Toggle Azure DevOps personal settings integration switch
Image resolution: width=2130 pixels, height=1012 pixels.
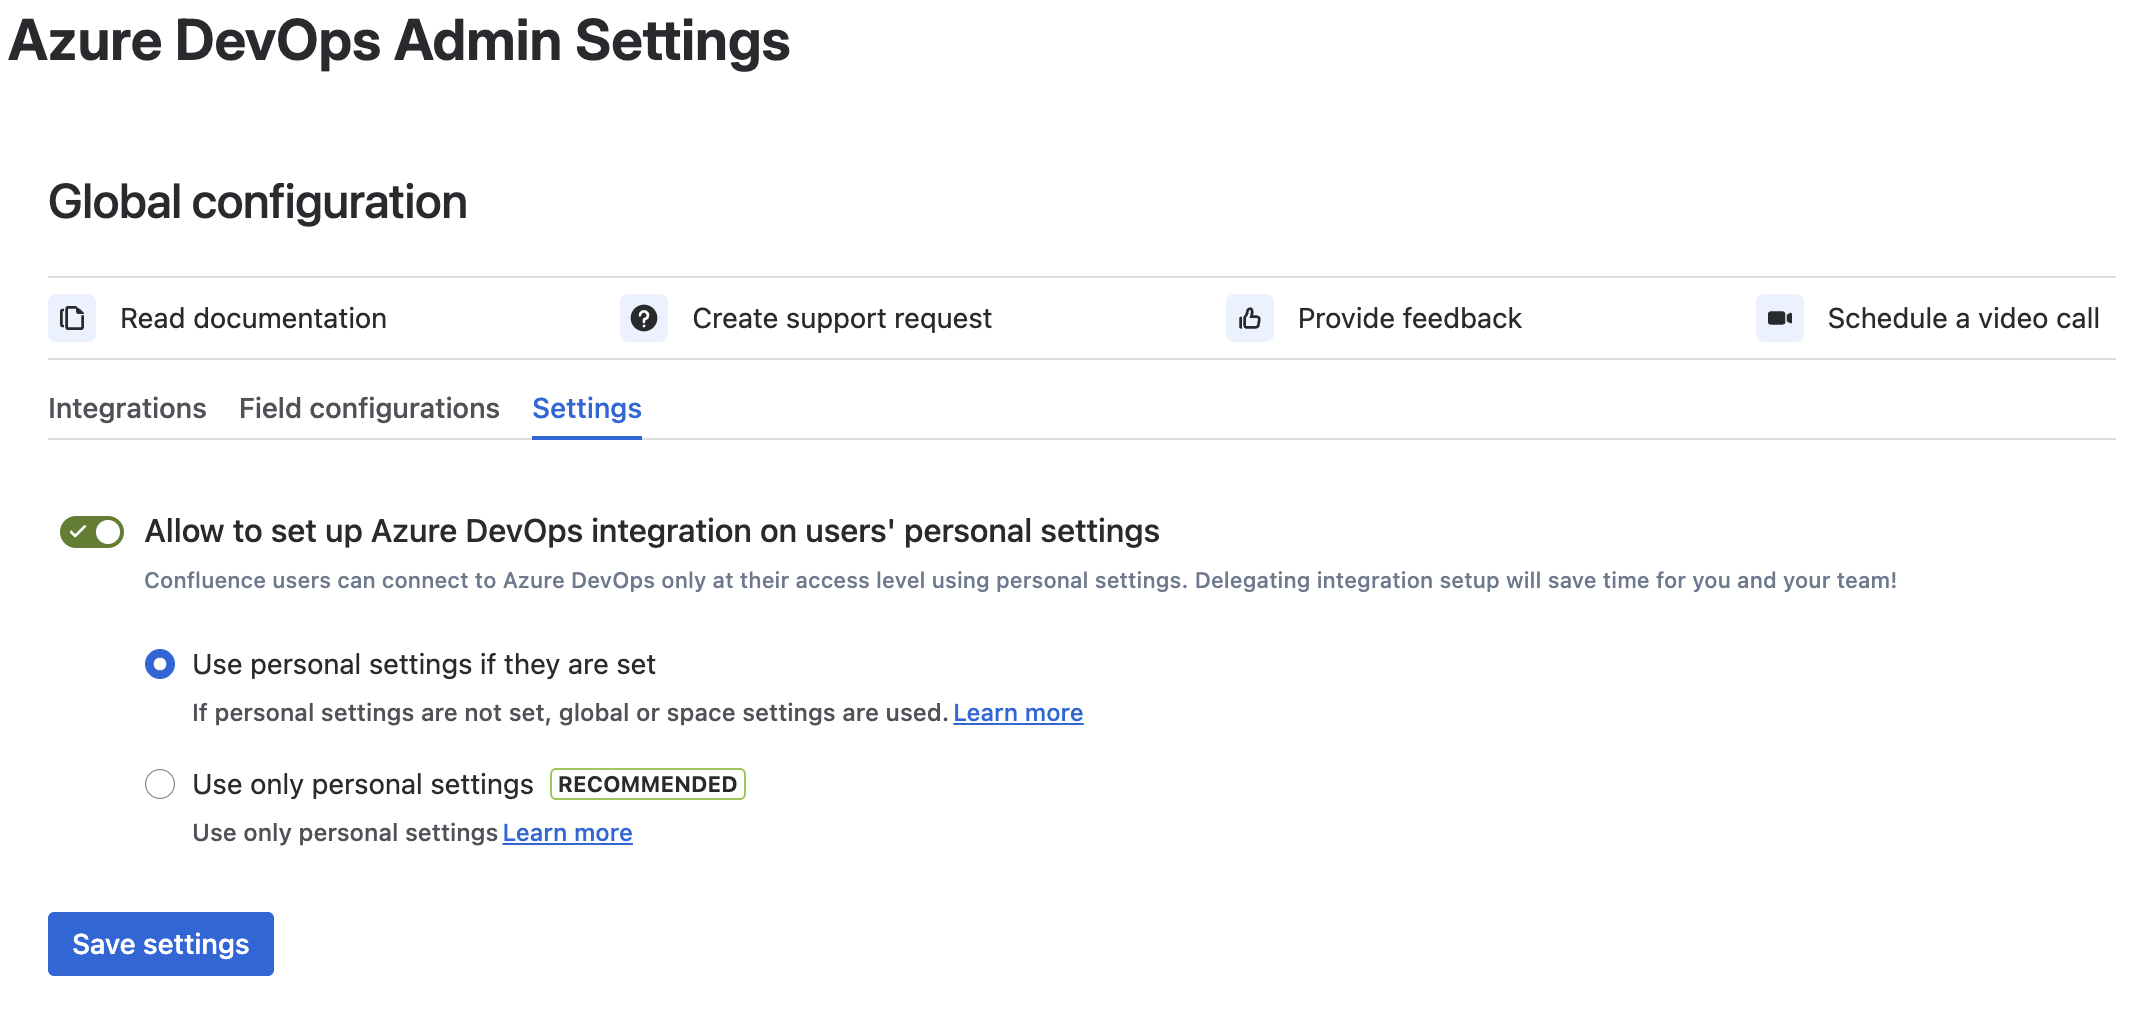click(x=92, y=532)
